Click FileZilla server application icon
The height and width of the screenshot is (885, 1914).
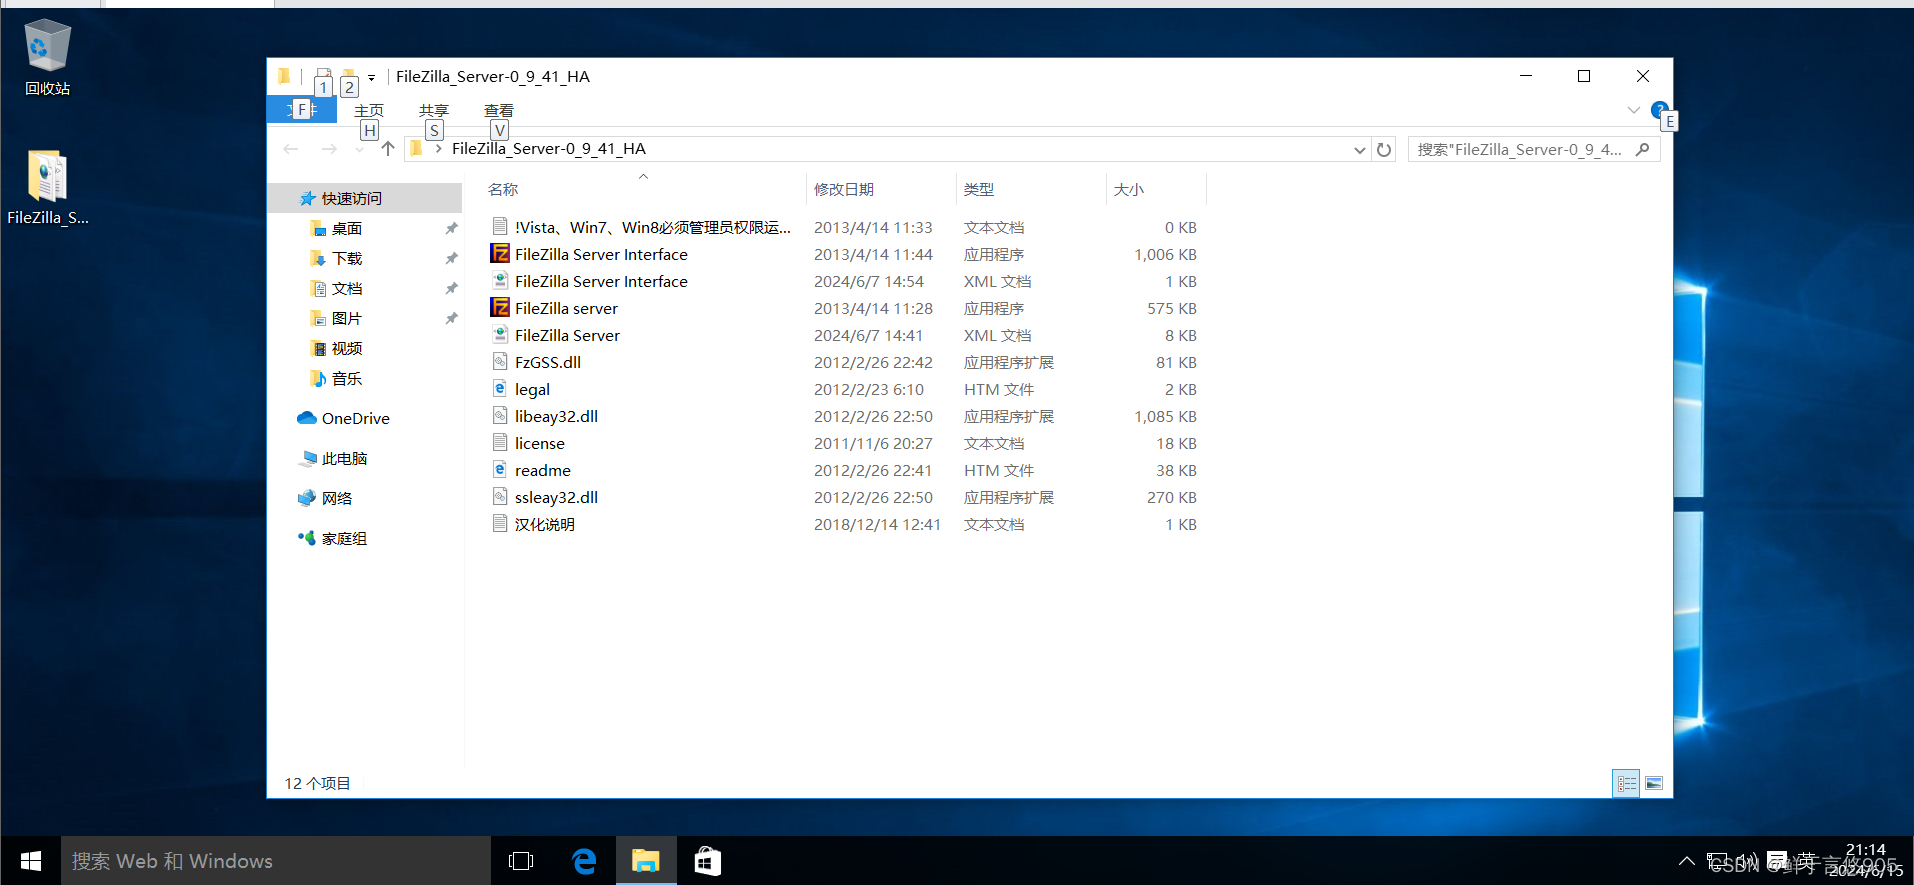click(x=500, y=308)
